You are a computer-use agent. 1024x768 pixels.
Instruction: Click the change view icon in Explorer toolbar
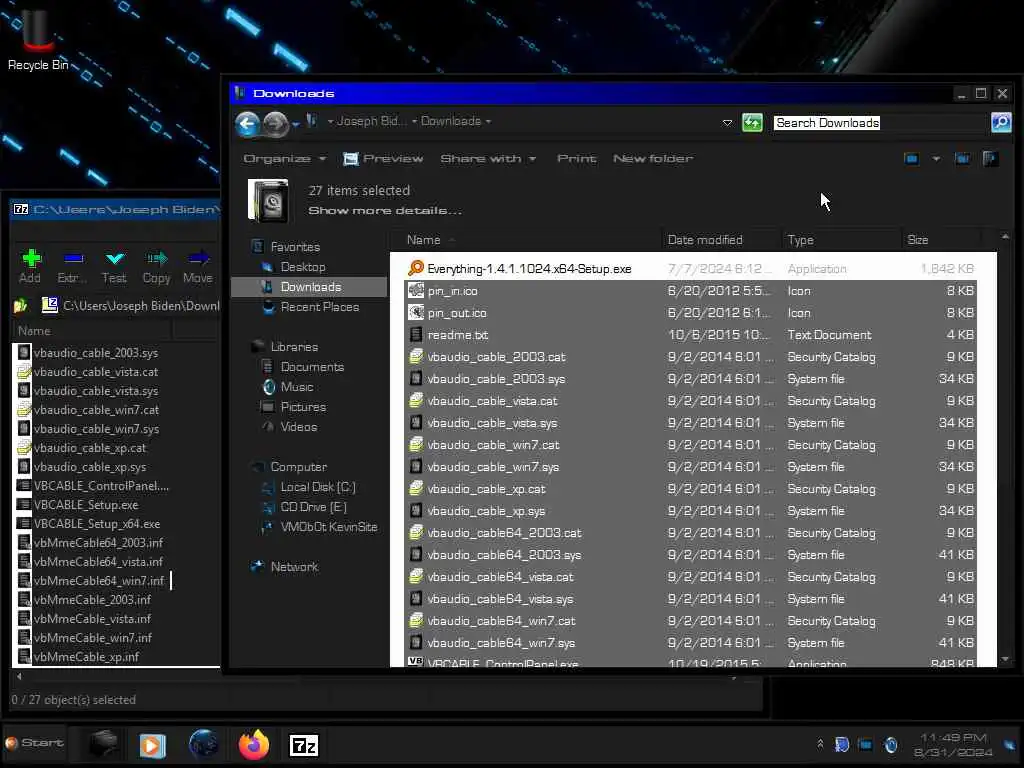point(912,159)
